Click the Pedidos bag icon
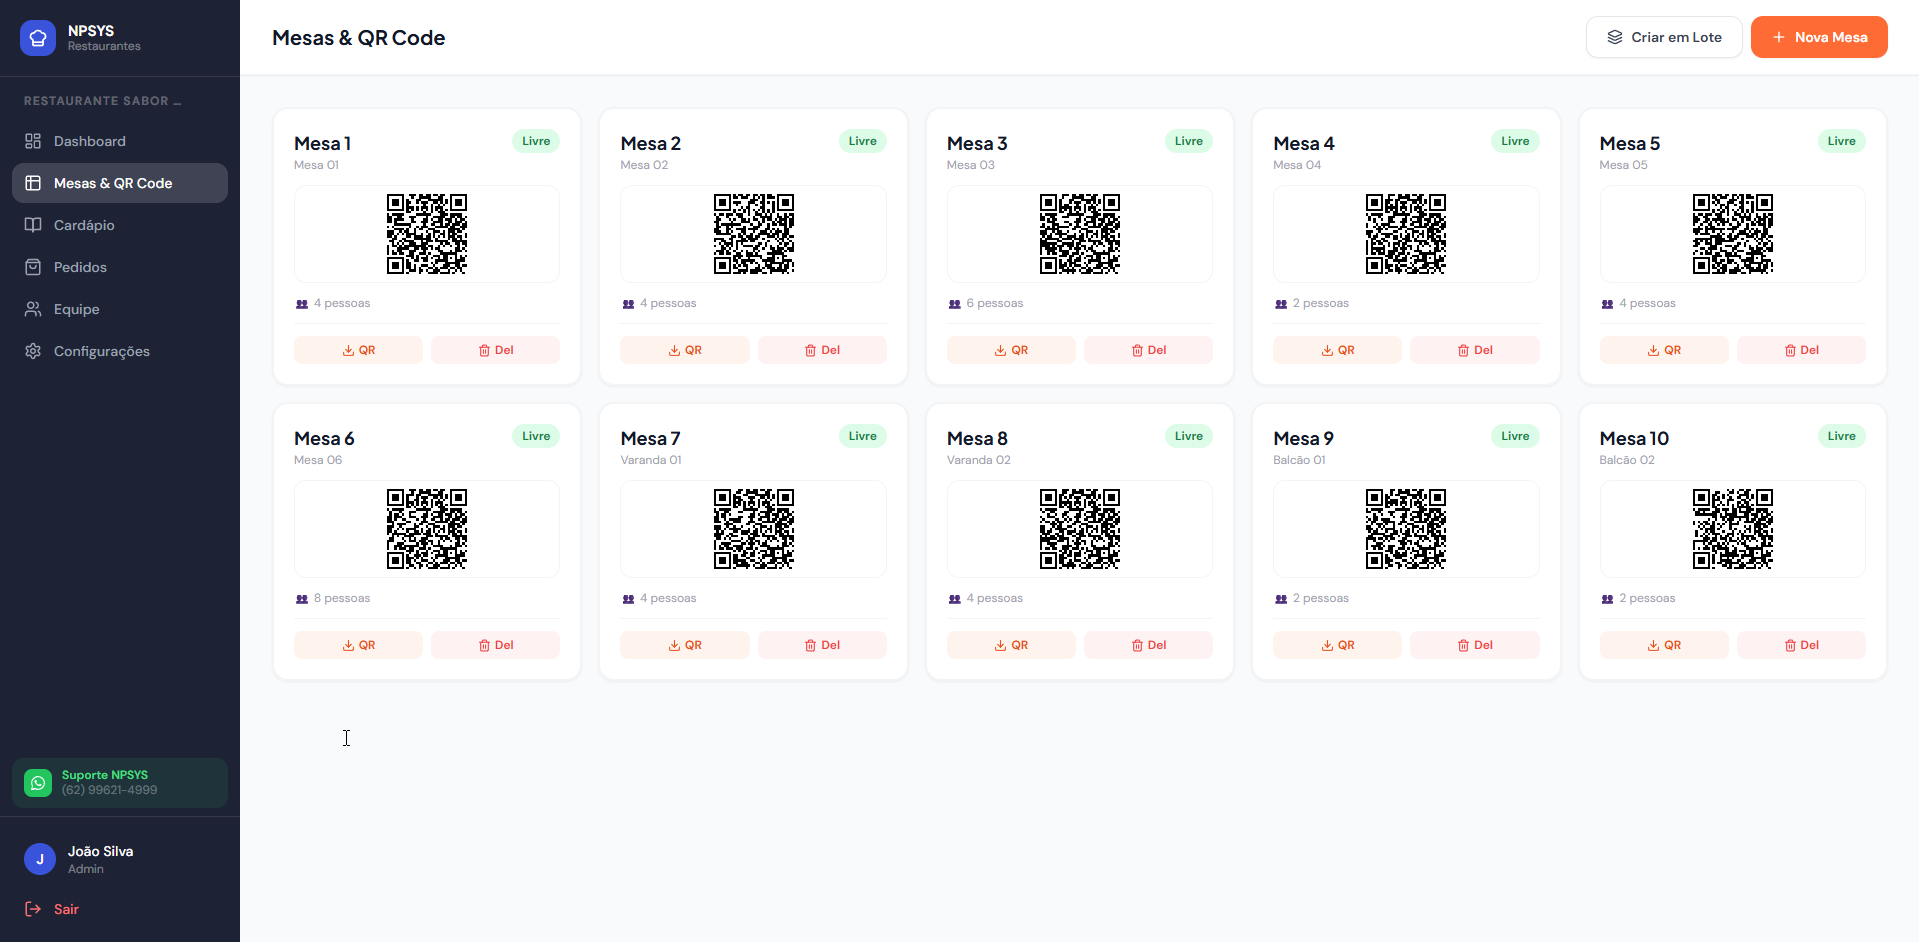The image size is (1919, 942). click(x=33, y=267)
